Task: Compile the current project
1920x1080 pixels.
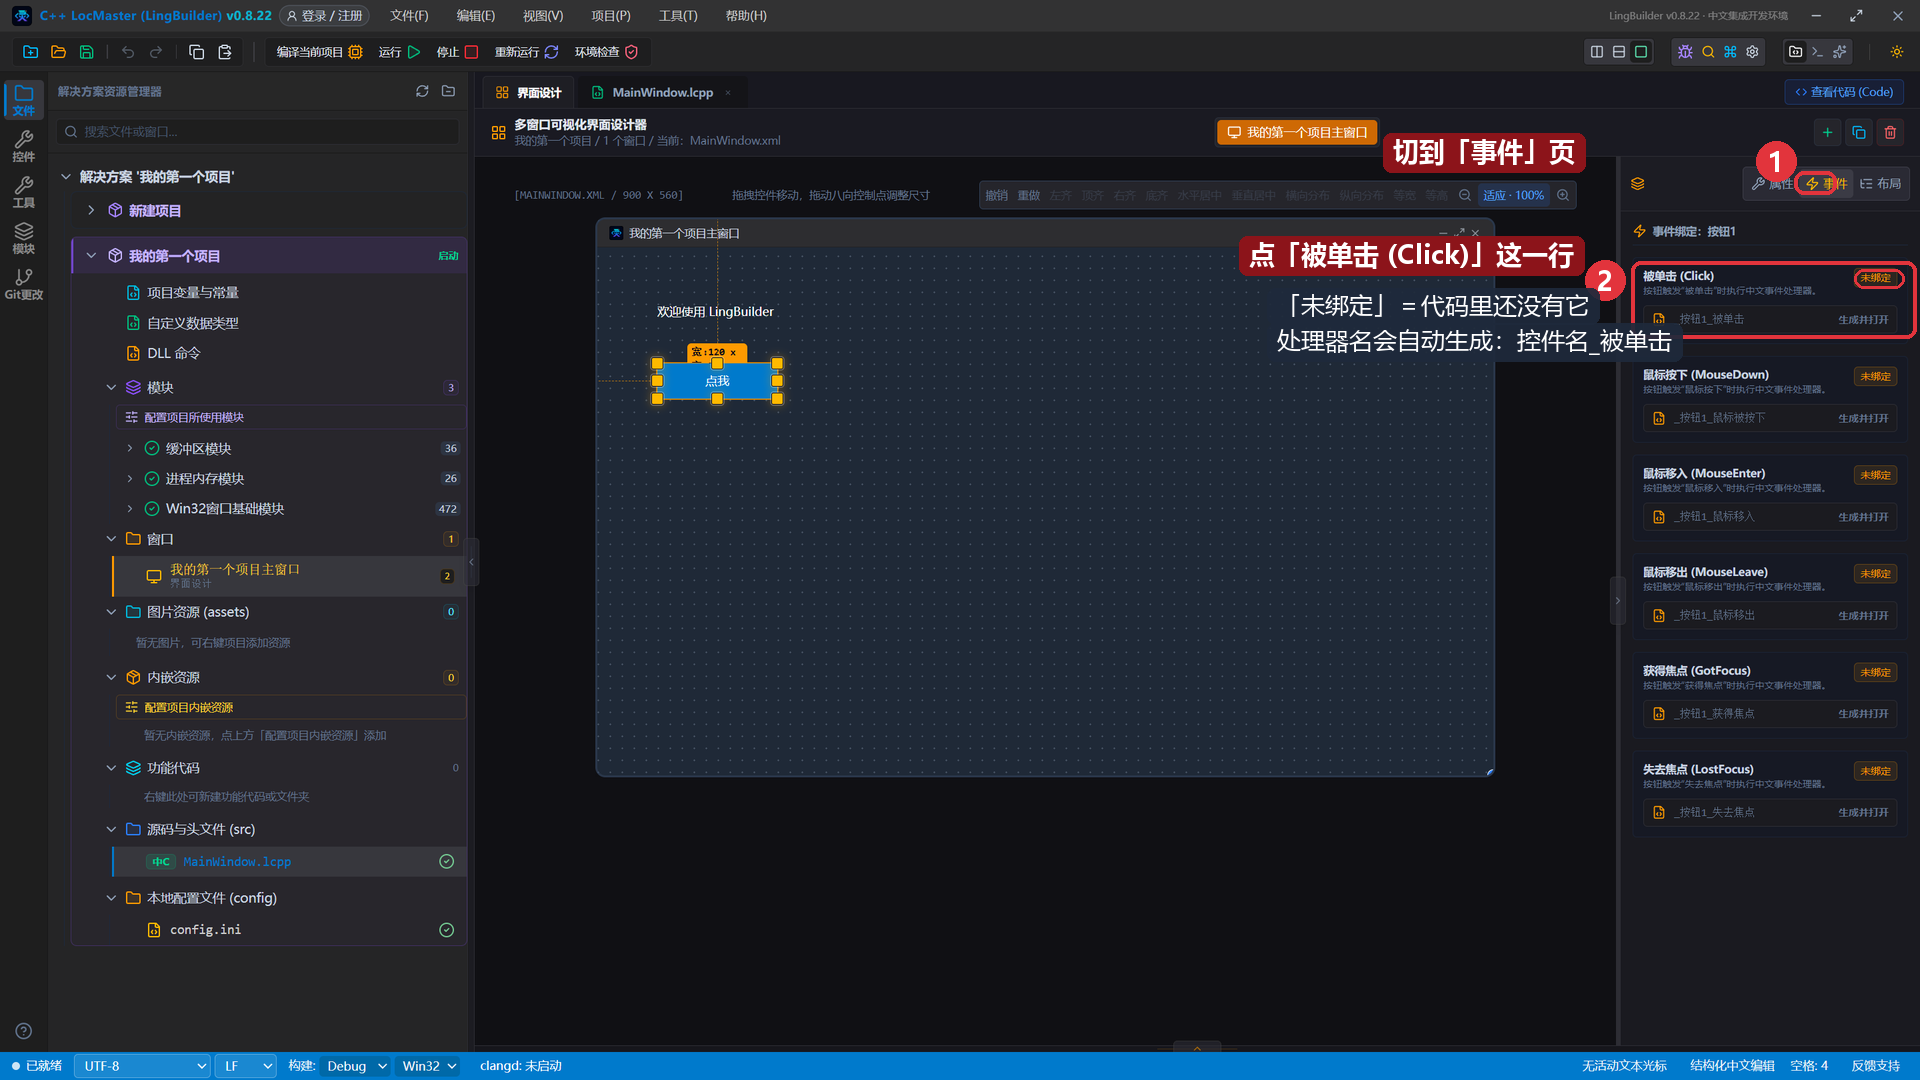Action: coord(319,52)
